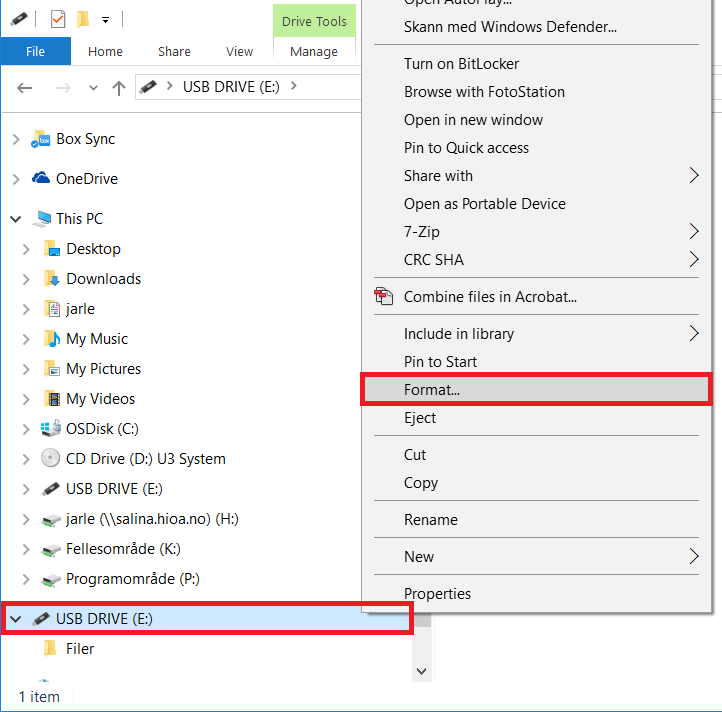The image size is (722, 712).
Task: Click the Drive Tools contextual tab header
Action: [314, 21]
